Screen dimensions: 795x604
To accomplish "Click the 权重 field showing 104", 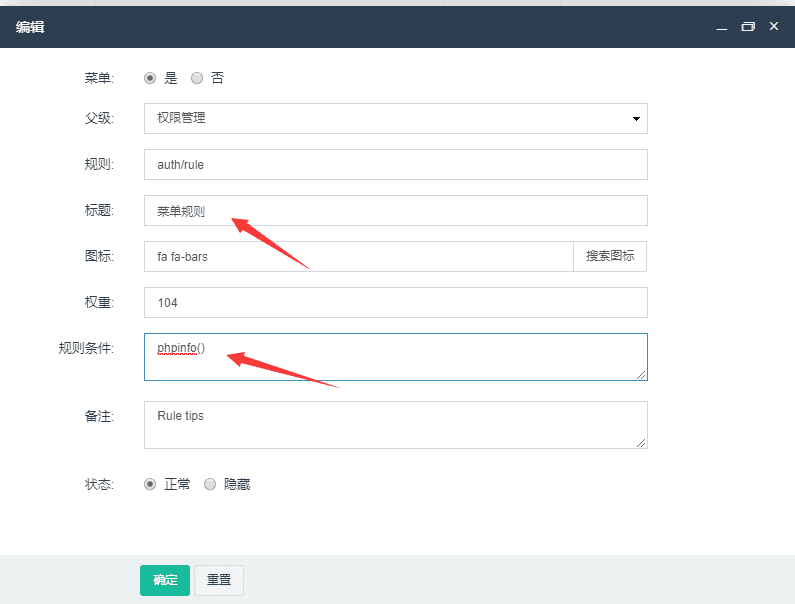I will [395, 303].
